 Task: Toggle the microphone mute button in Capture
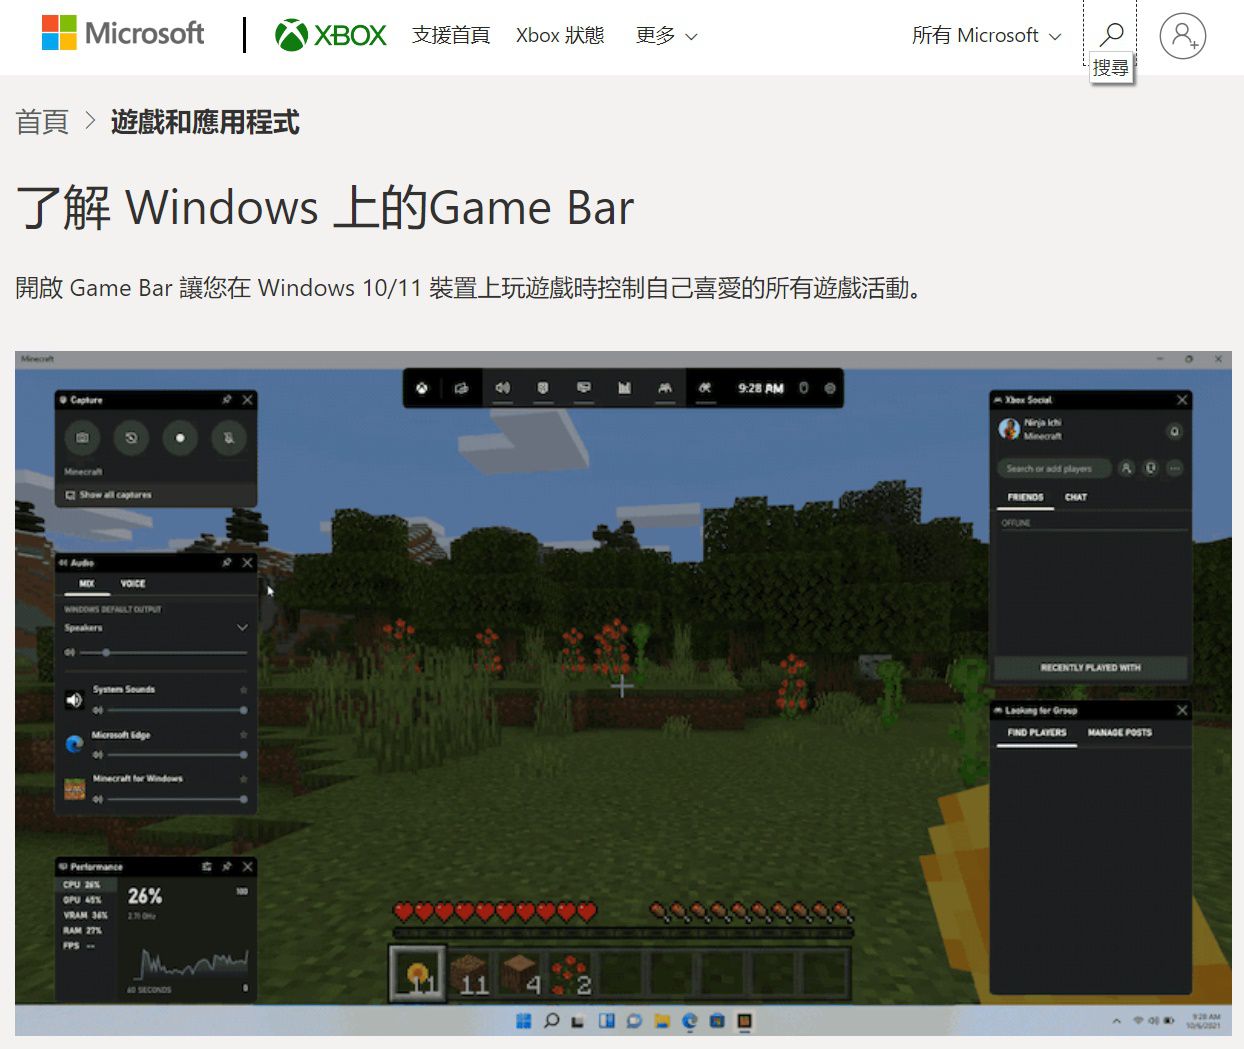pyautogui.click(x=229, y=438)
